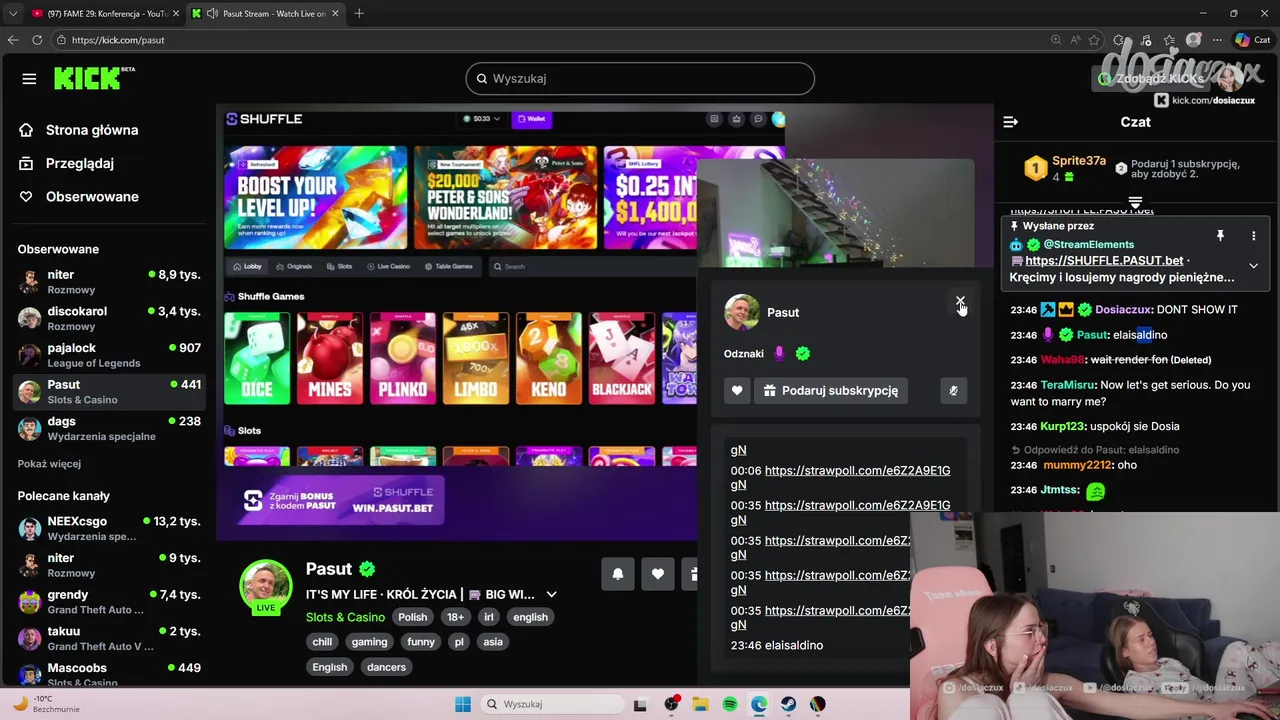
Task: Click the microphone badge under Odznaki
Action: pyautogui.click(x=779, y=353)
